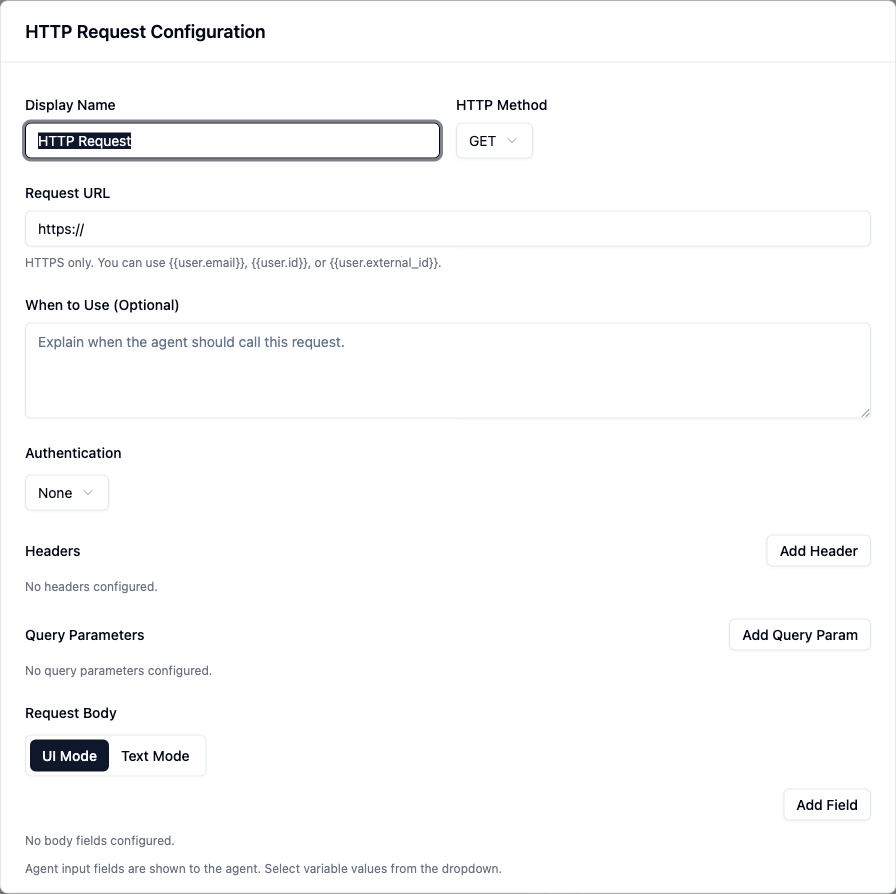896x894 pixels.
Task: Click the Add Header button
Action: point(818,550)
